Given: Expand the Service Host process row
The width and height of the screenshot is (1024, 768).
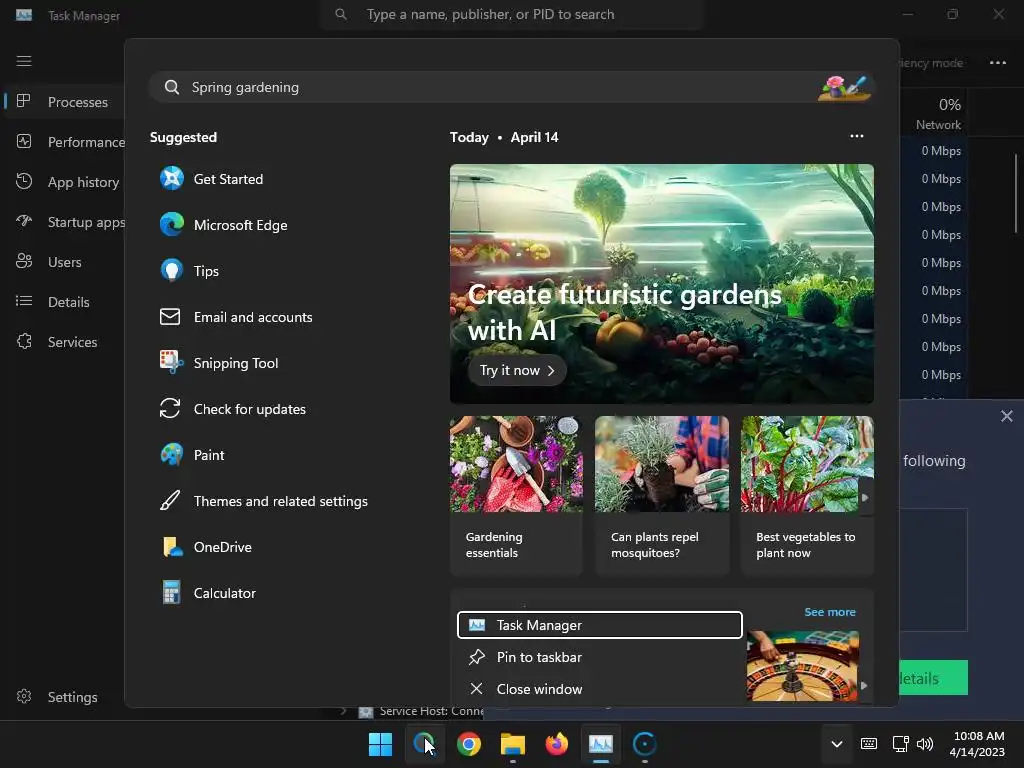Looking at the screenshot, I should (x=344, y=711).
